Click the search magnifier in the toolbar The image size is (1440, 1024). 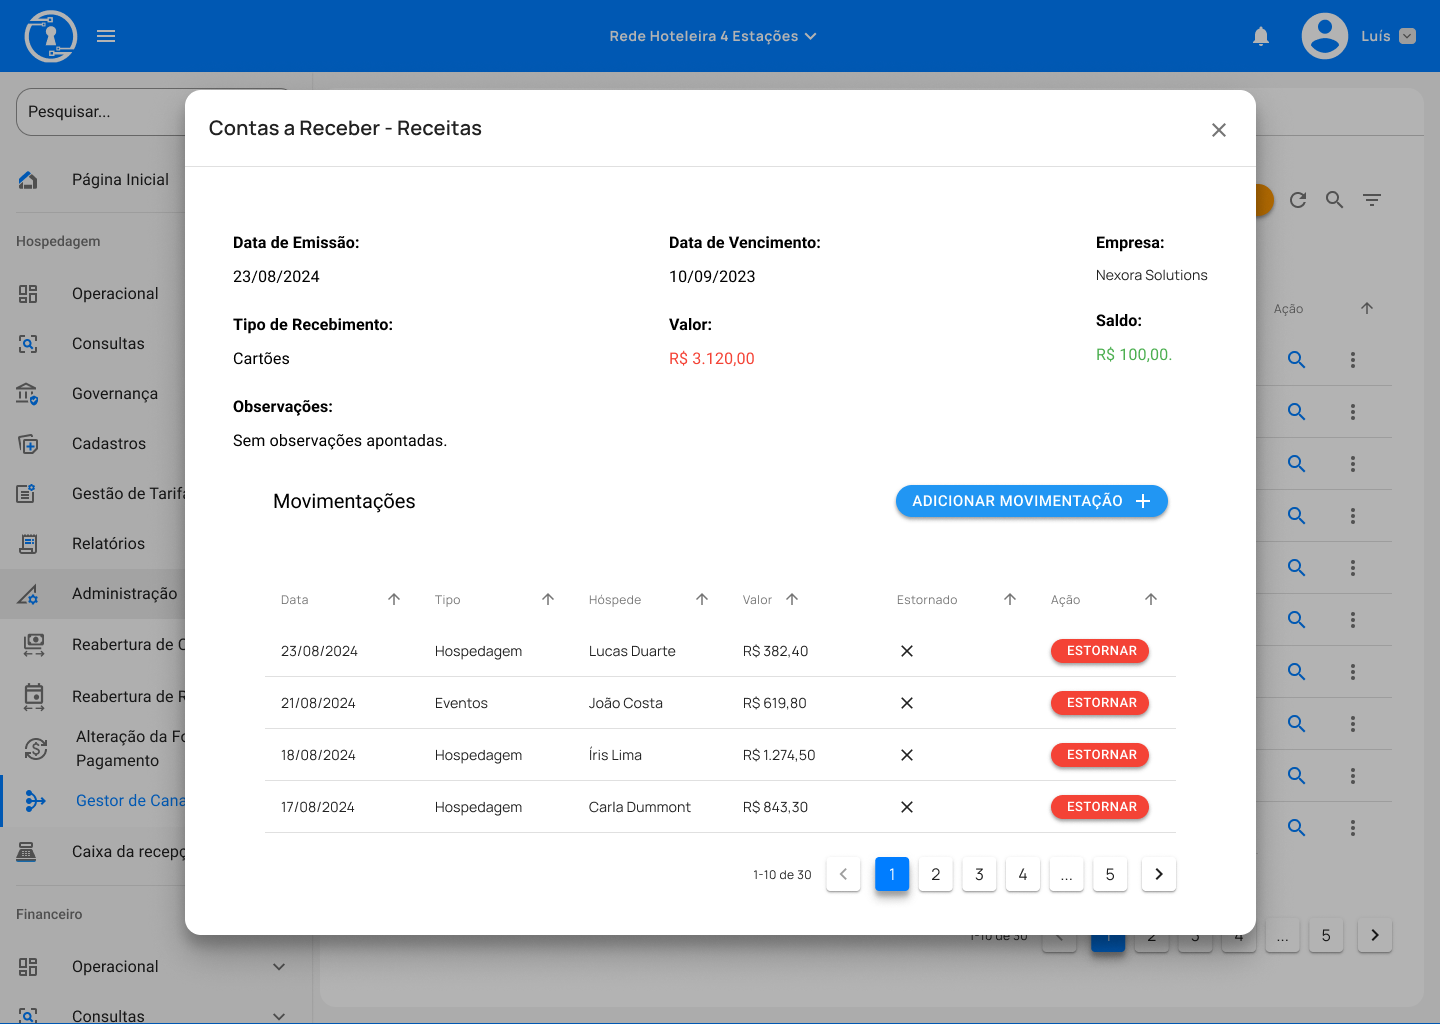pyautogui.click(x=1335, y=200)
